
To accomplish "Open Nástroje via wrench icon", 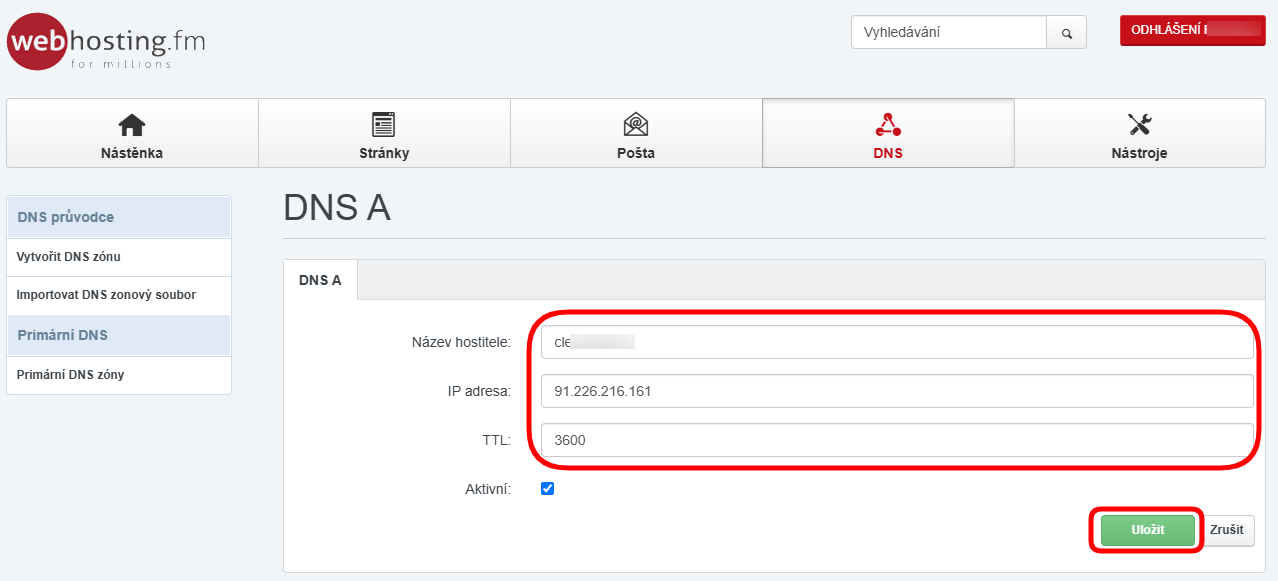I will [x=1139, y=125].
